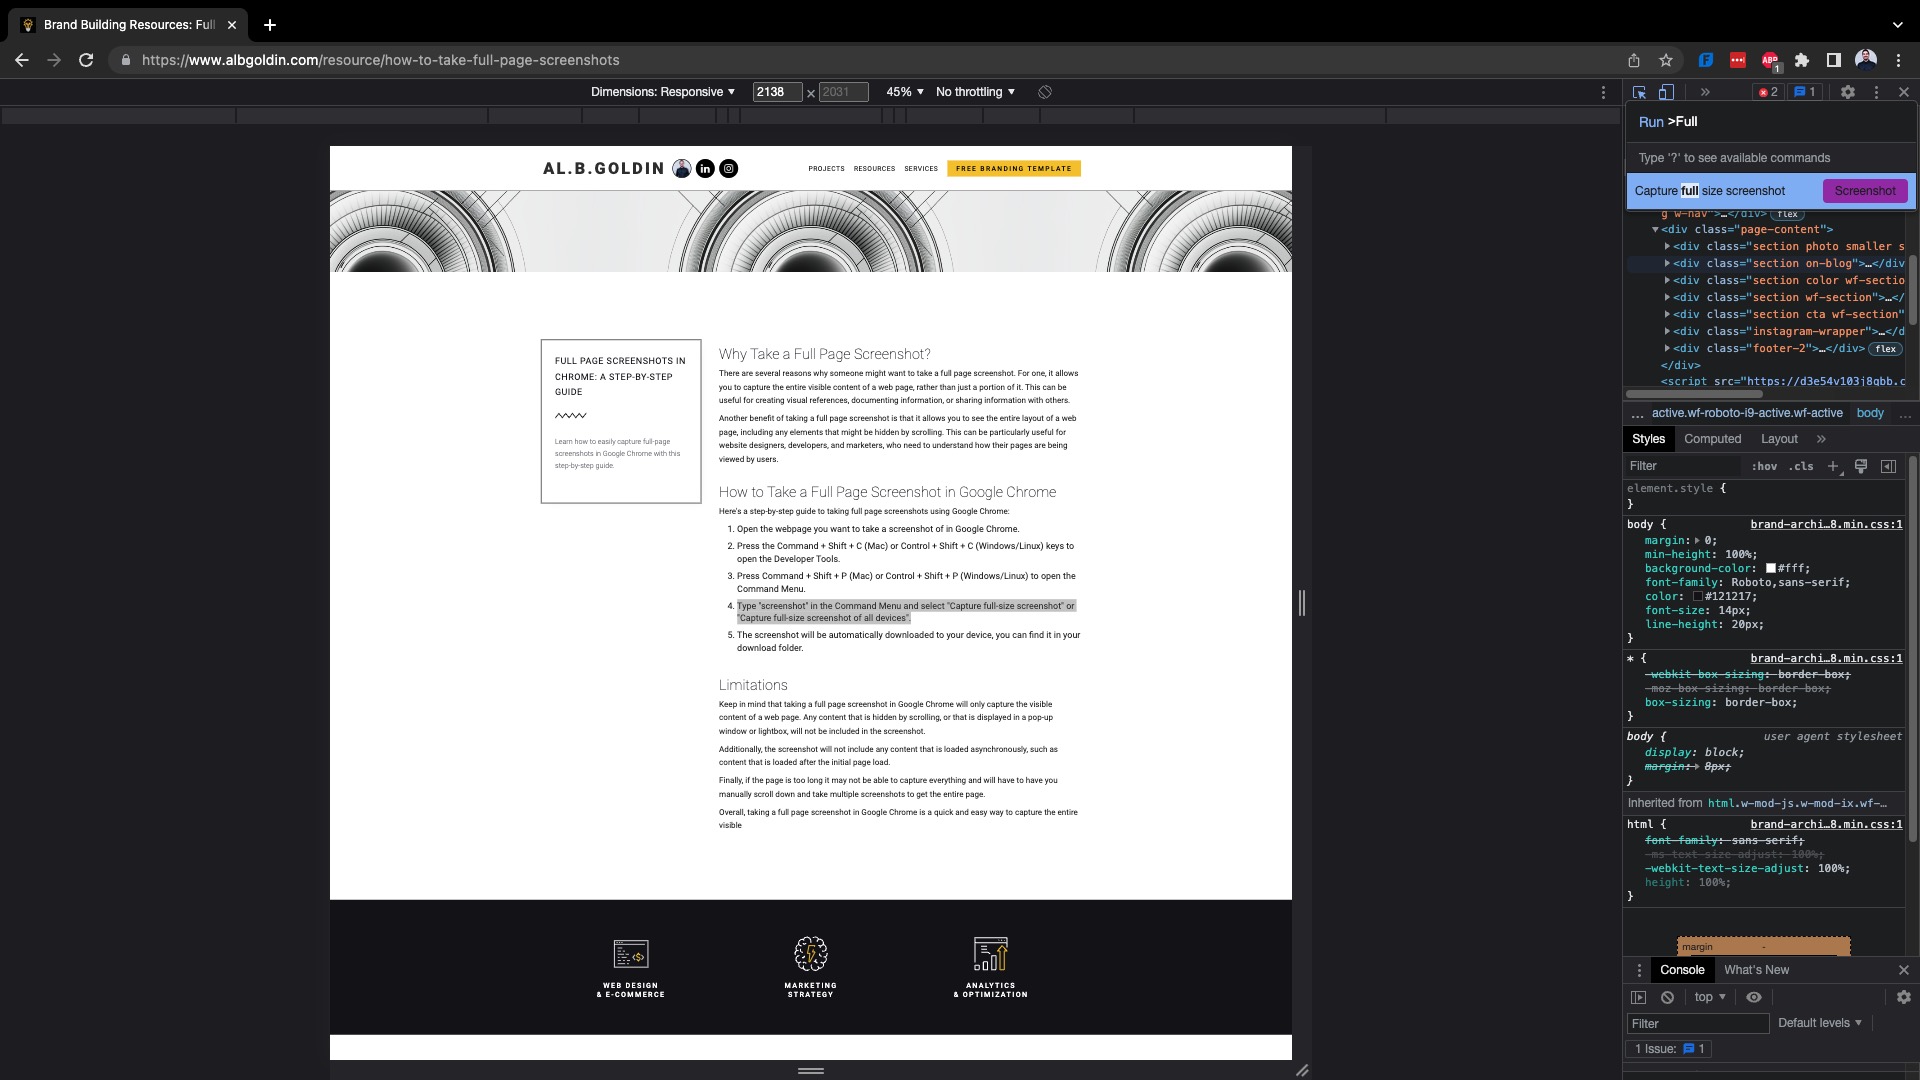Open console settings gear icon
Viewport: 1920px width, 1080px height.
click(1903, 997)
